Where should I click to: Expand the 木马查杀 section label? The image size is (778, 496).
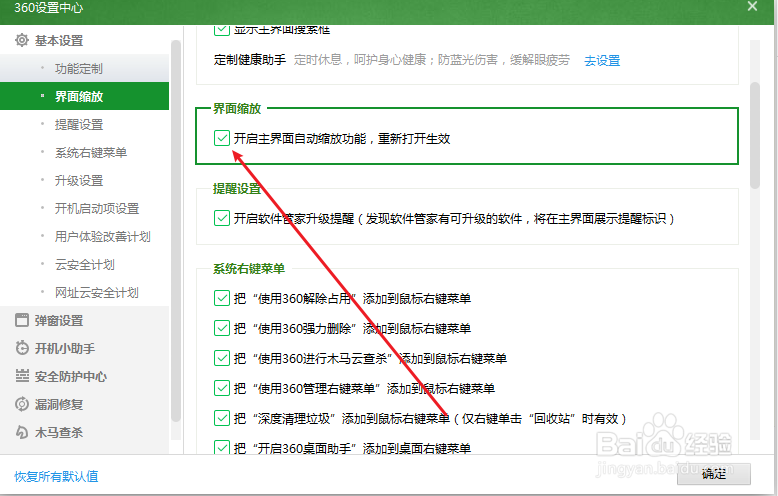point(59,433)
